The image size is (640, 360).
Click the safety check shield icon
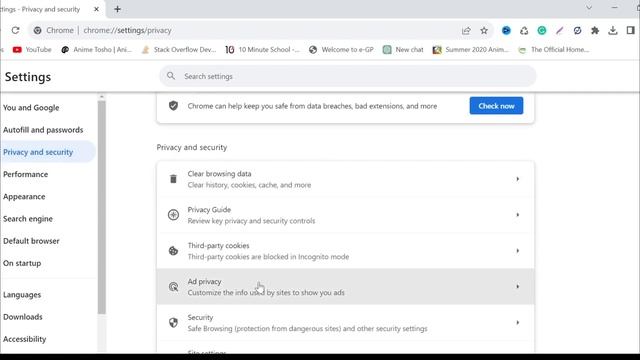click(173, 106)
